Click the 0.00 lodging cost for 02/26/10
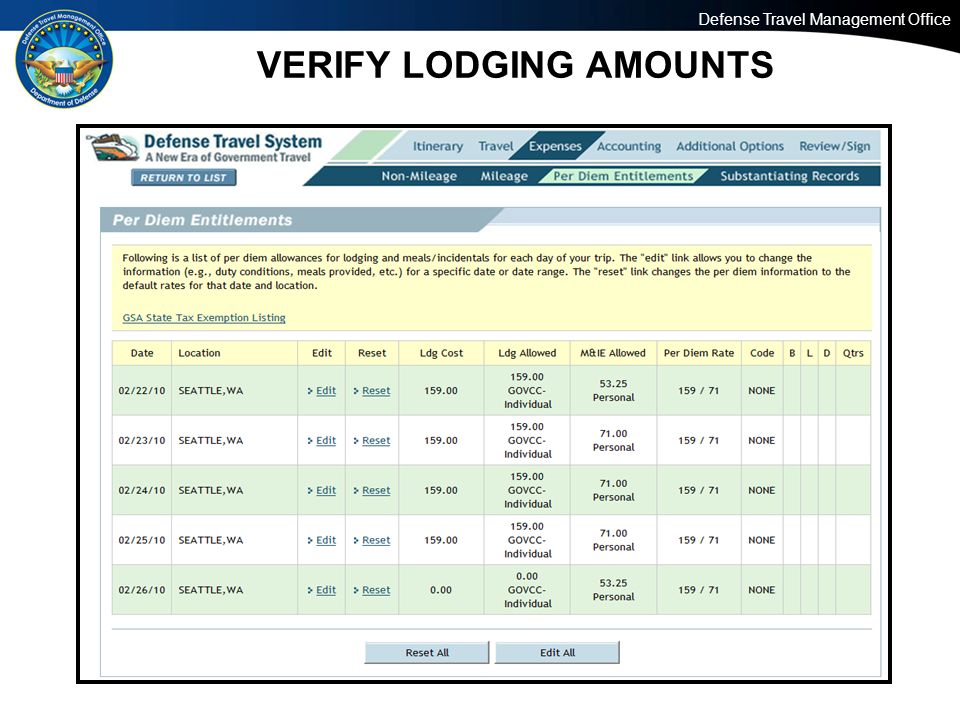Image resolution: width=960 pixels, height=720 pixels. pyautogui.click(x=441, y=590)
